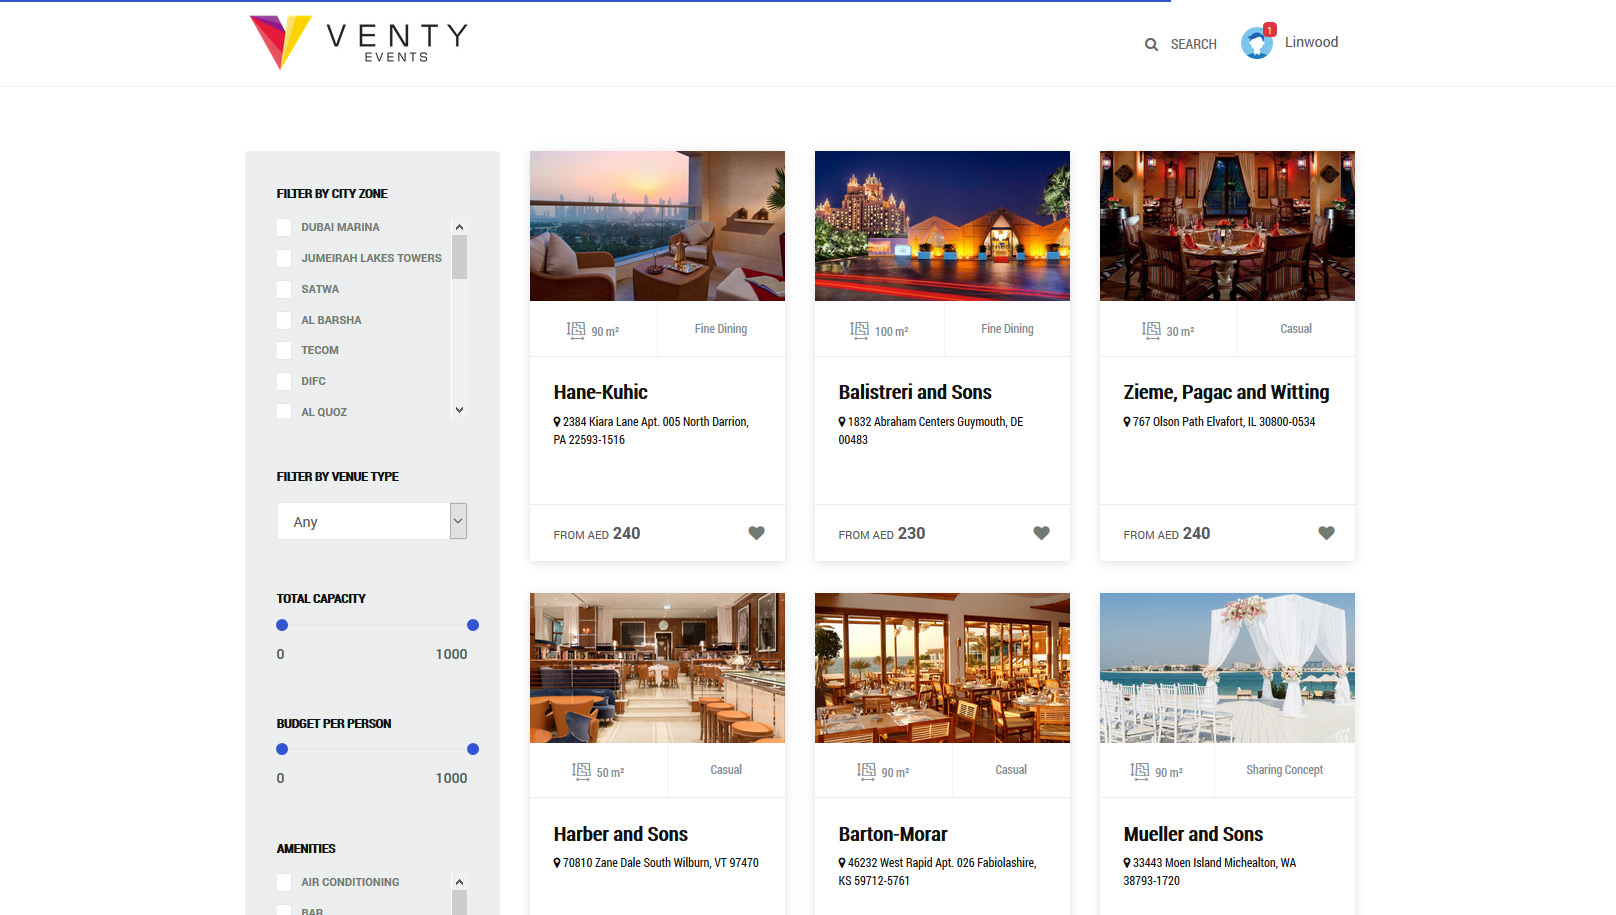Click floor area icon on Hane-Kuhic card
1616x915 pixels.
(576, 330)
